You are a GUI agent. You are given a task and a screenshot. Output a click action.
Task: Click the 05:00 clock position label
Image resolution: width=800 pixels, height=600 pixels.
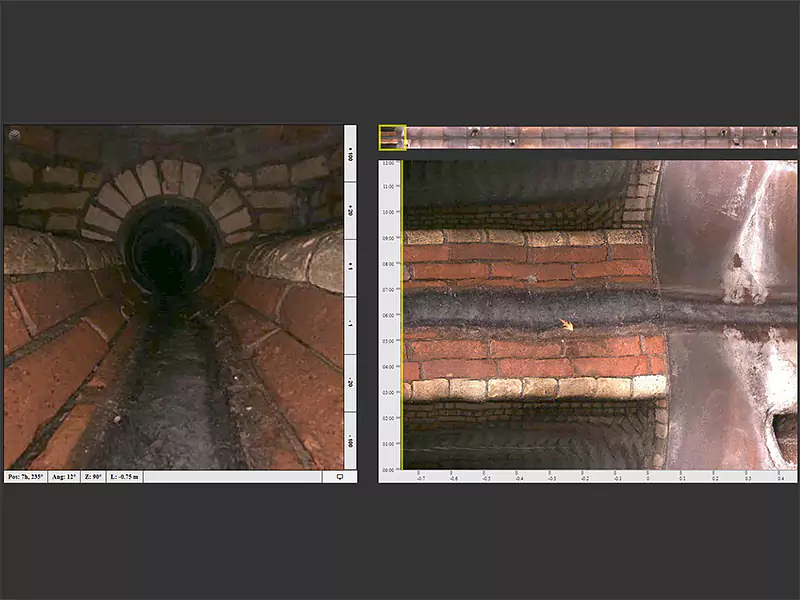click(388, 341)
